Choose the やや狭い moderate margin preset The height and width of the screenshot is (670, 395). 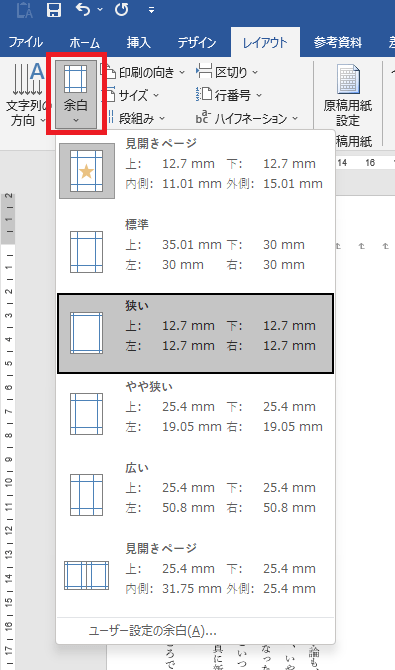[x=196, y=414]
